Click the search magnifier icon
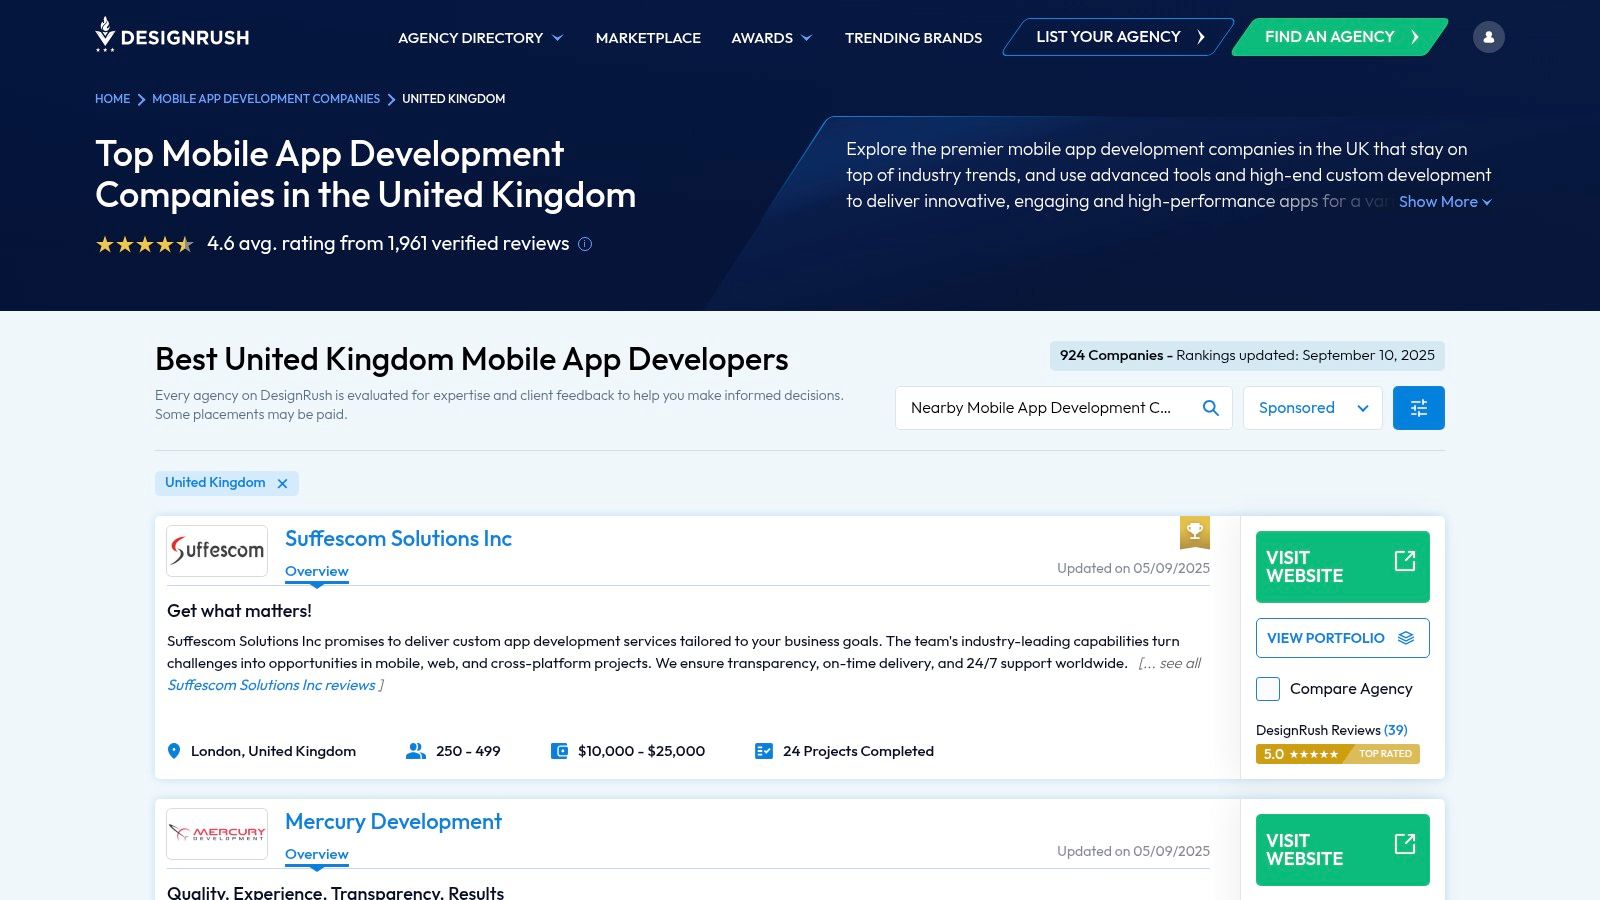 (1210, 408)
